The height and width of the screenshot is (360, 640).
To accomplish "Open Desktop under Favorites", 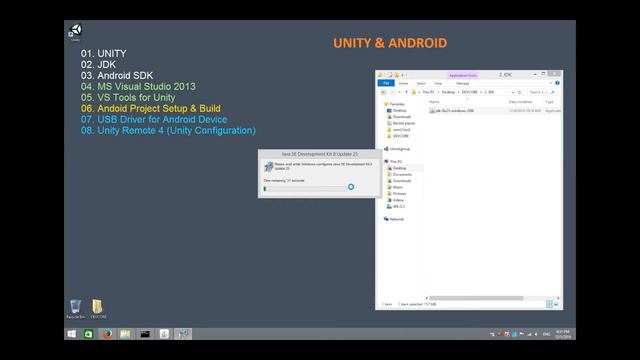I will click(397, 111).
